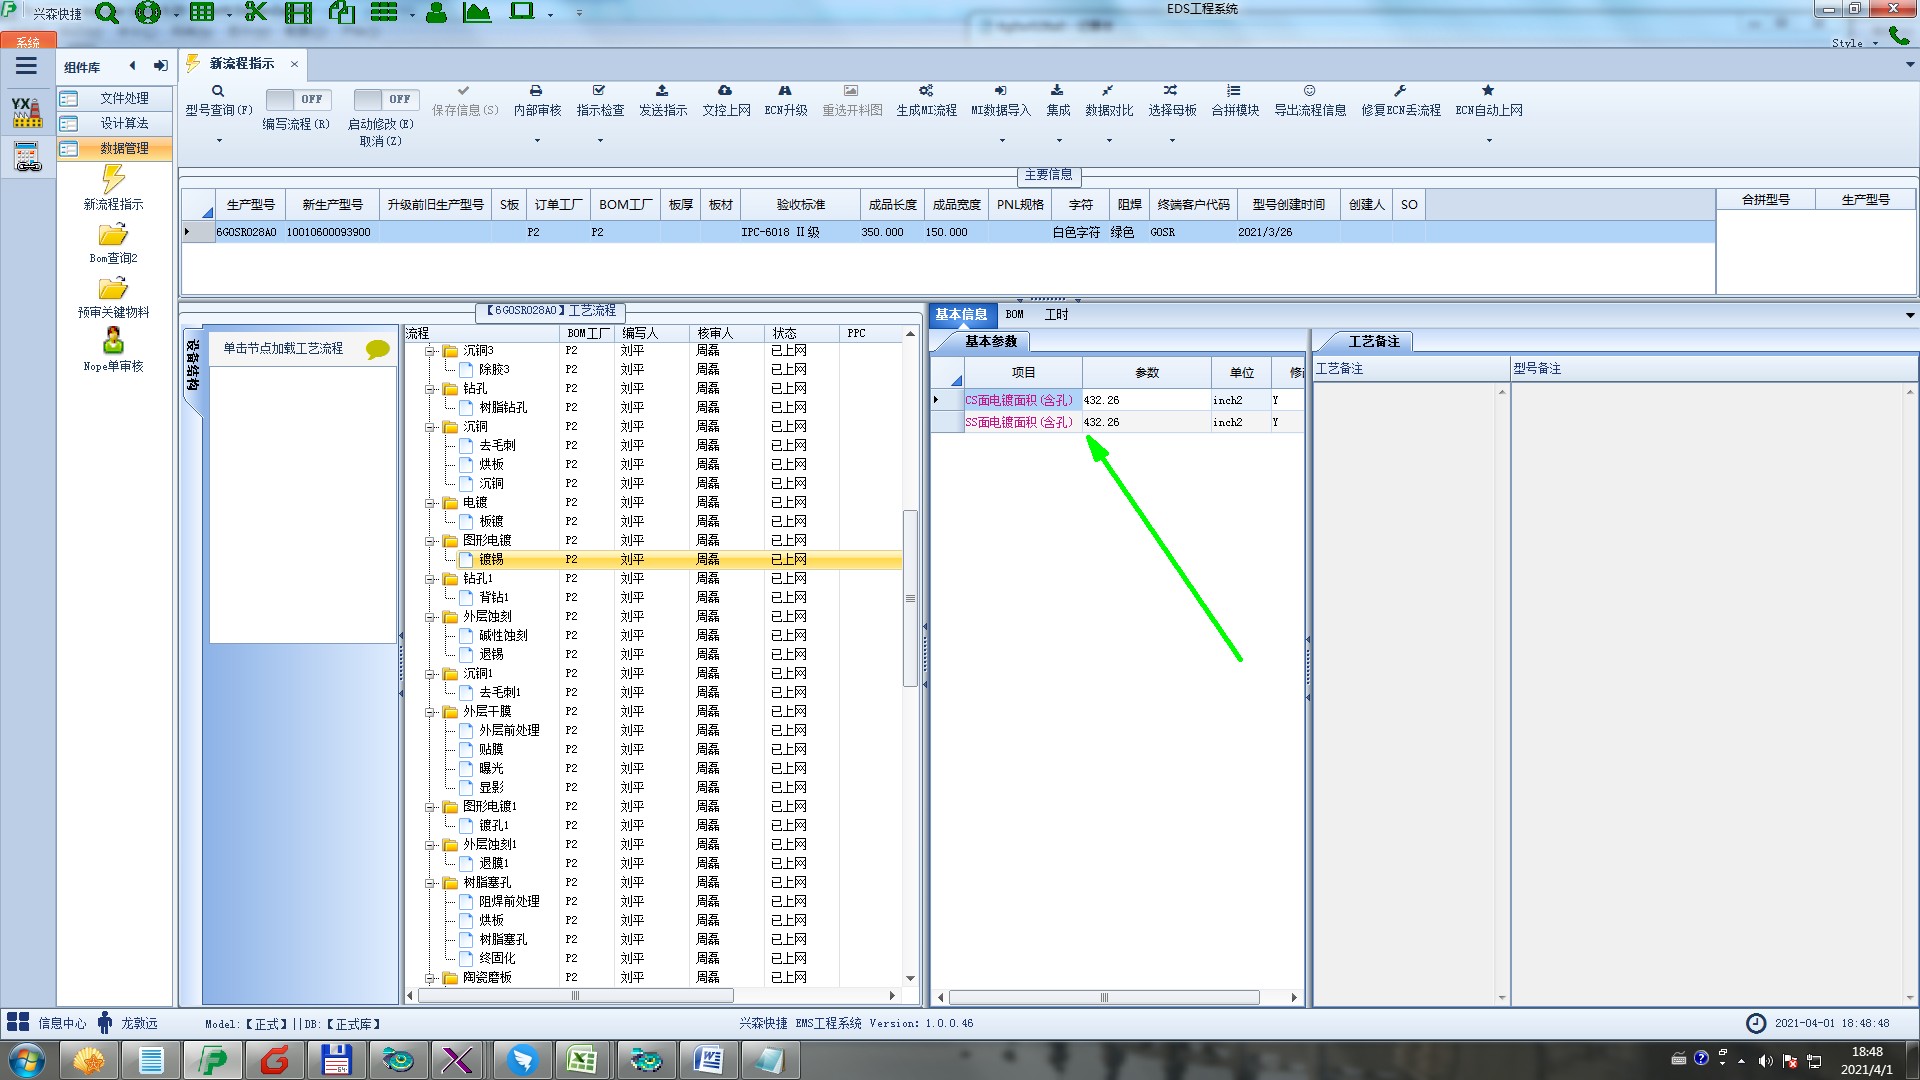The width and height of the screenshot is (1920, 1080).
Task: Click 型号查询(F) search tool
Action: pos(218,100)
